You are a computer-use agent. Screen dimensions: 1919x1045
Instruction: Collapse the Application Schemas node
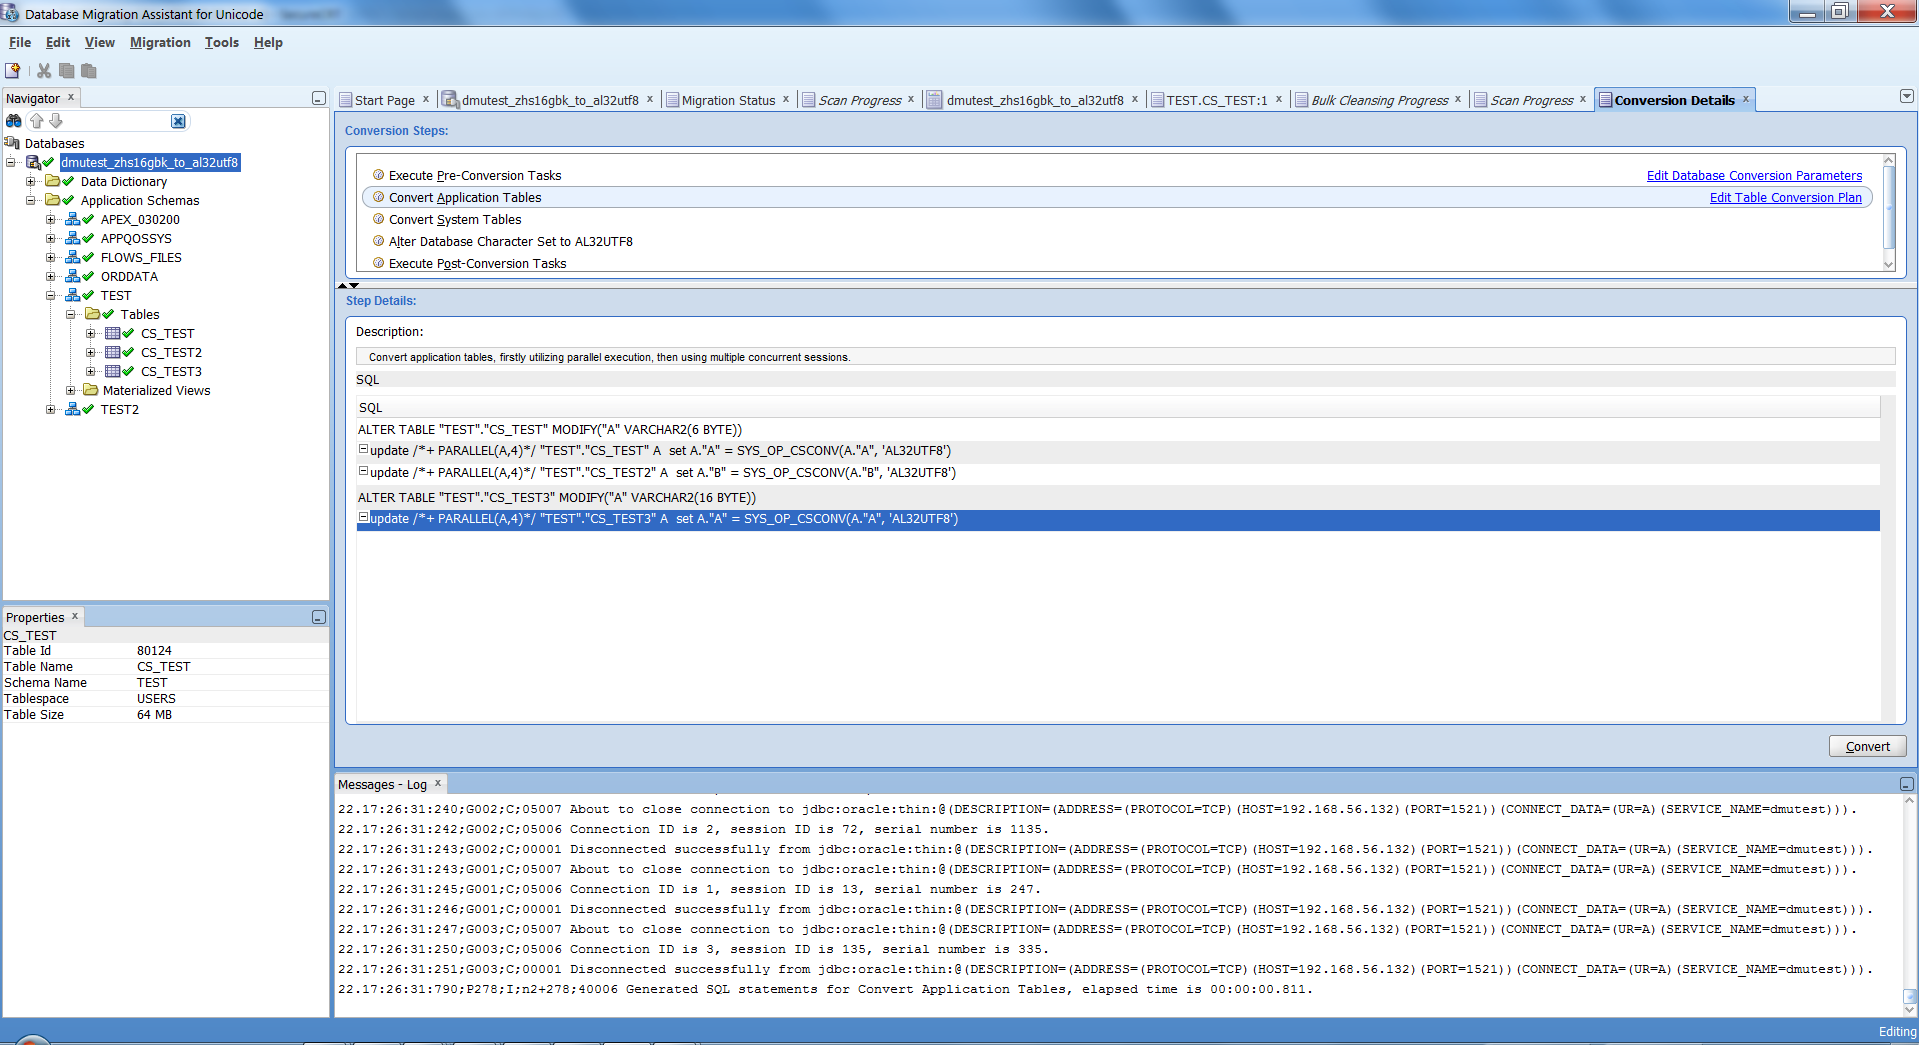pyautogui.click(x=31, y=200)
